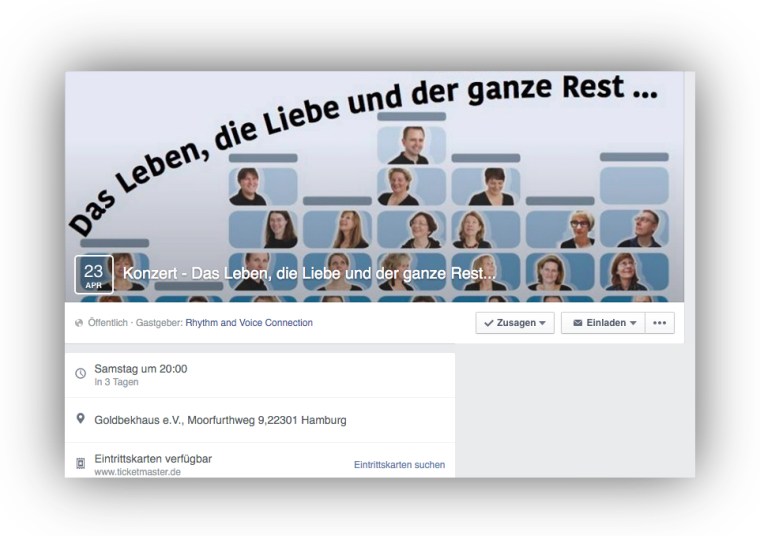760x536 pixels.
Task: Open the three-dots more options button
Action: click(x=660, y=323)
